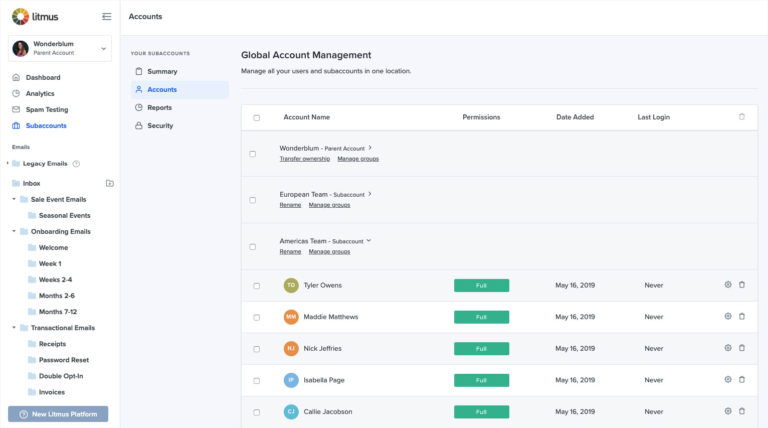The width and height of the screenshot is (768, 428).
Task: Open the Seasonal Events folder
Action: (64, 215)
